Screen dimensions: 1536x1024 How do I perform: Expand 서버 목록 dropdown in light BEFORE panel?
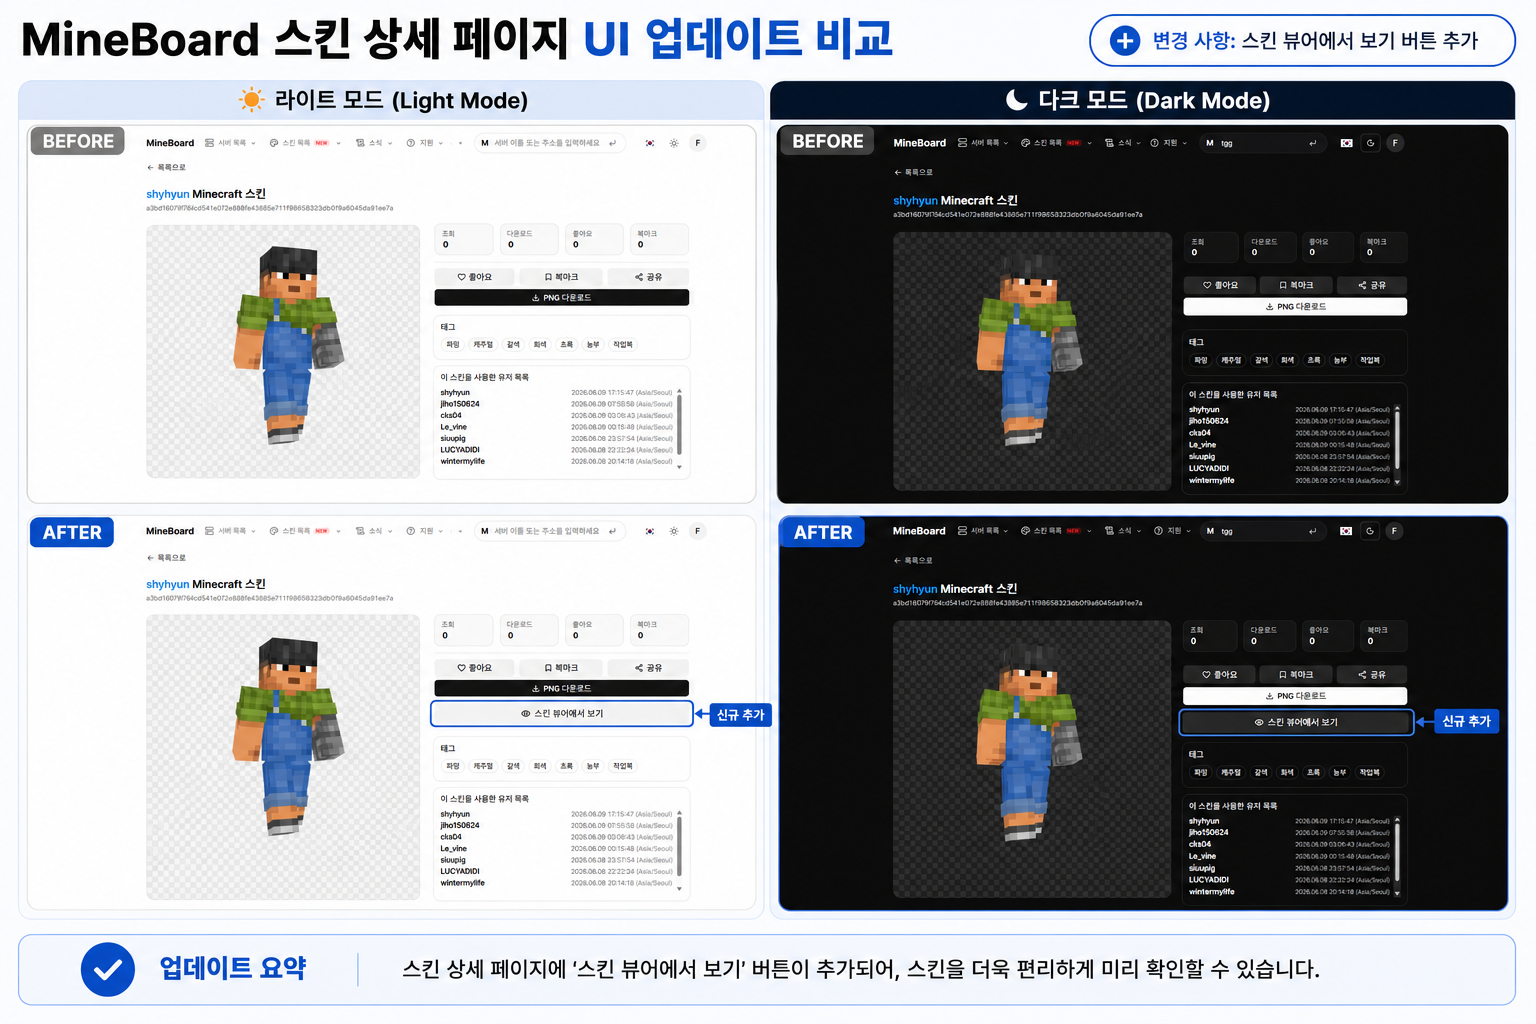coord(254,143)
